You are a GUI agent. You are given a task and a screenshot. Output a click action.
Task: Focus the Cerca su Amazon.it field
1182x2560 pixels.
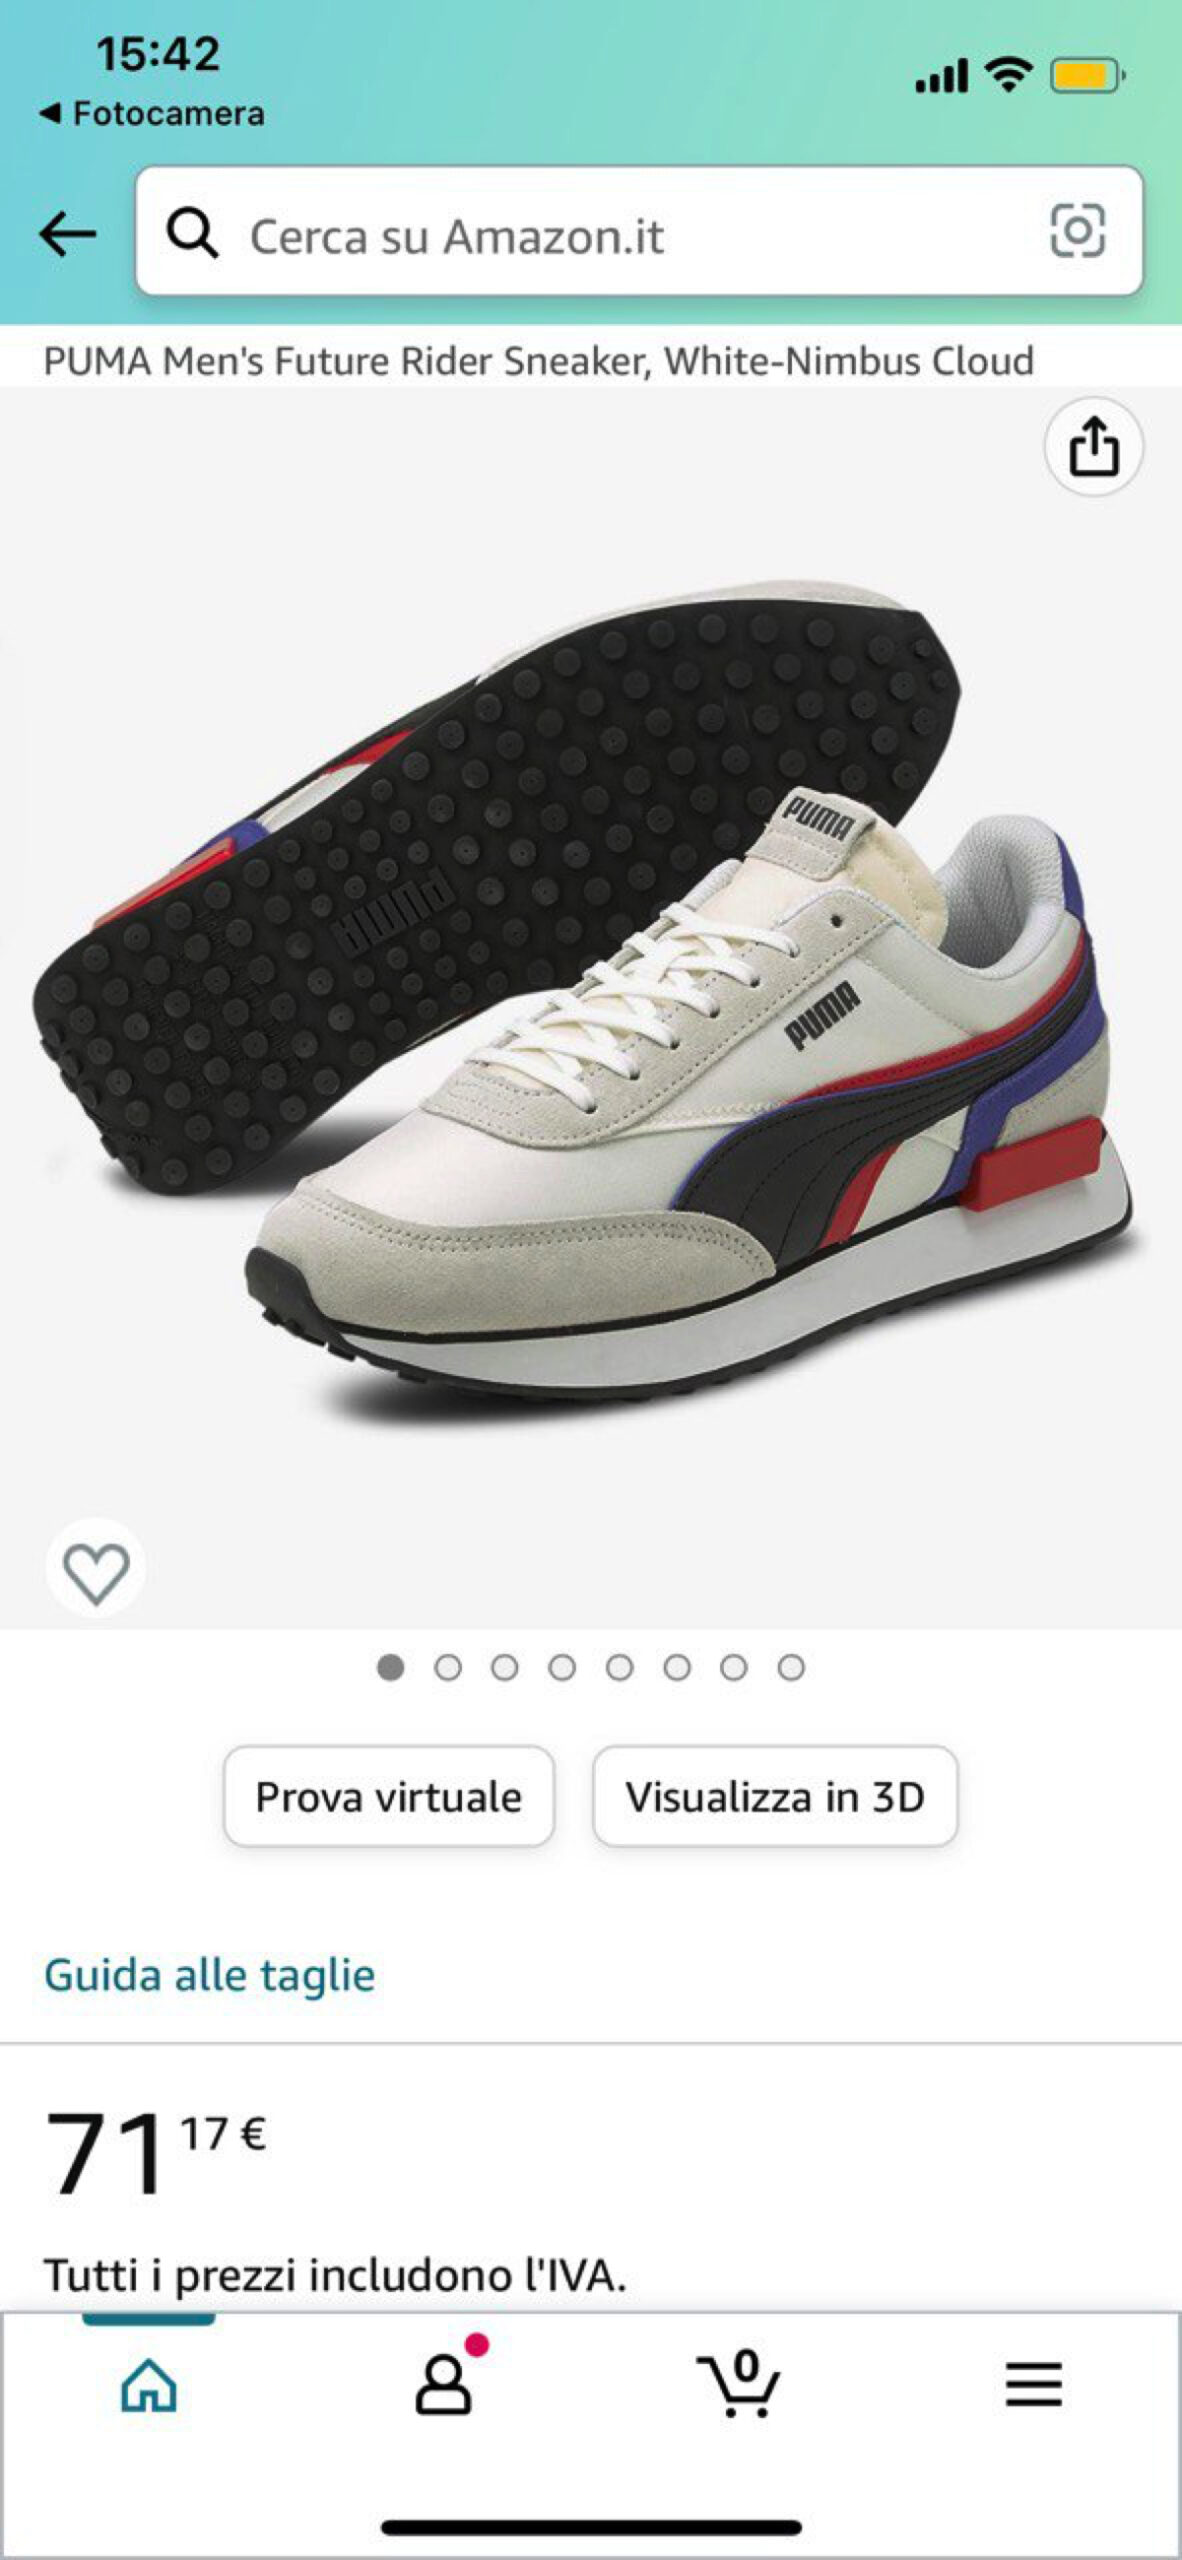639,231
